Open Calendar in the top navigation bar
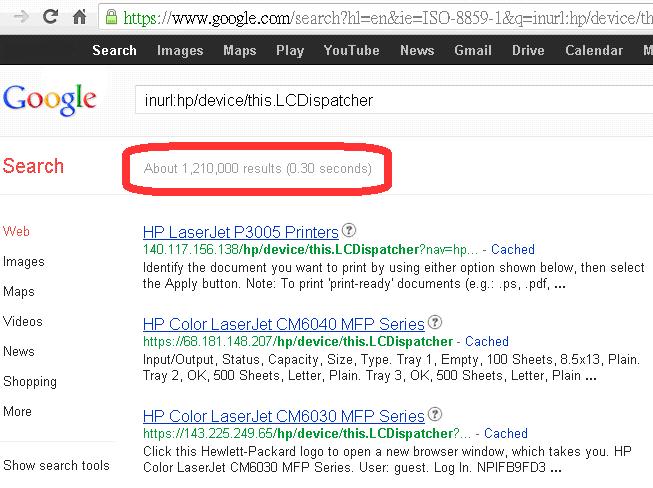 pos(594,50)
